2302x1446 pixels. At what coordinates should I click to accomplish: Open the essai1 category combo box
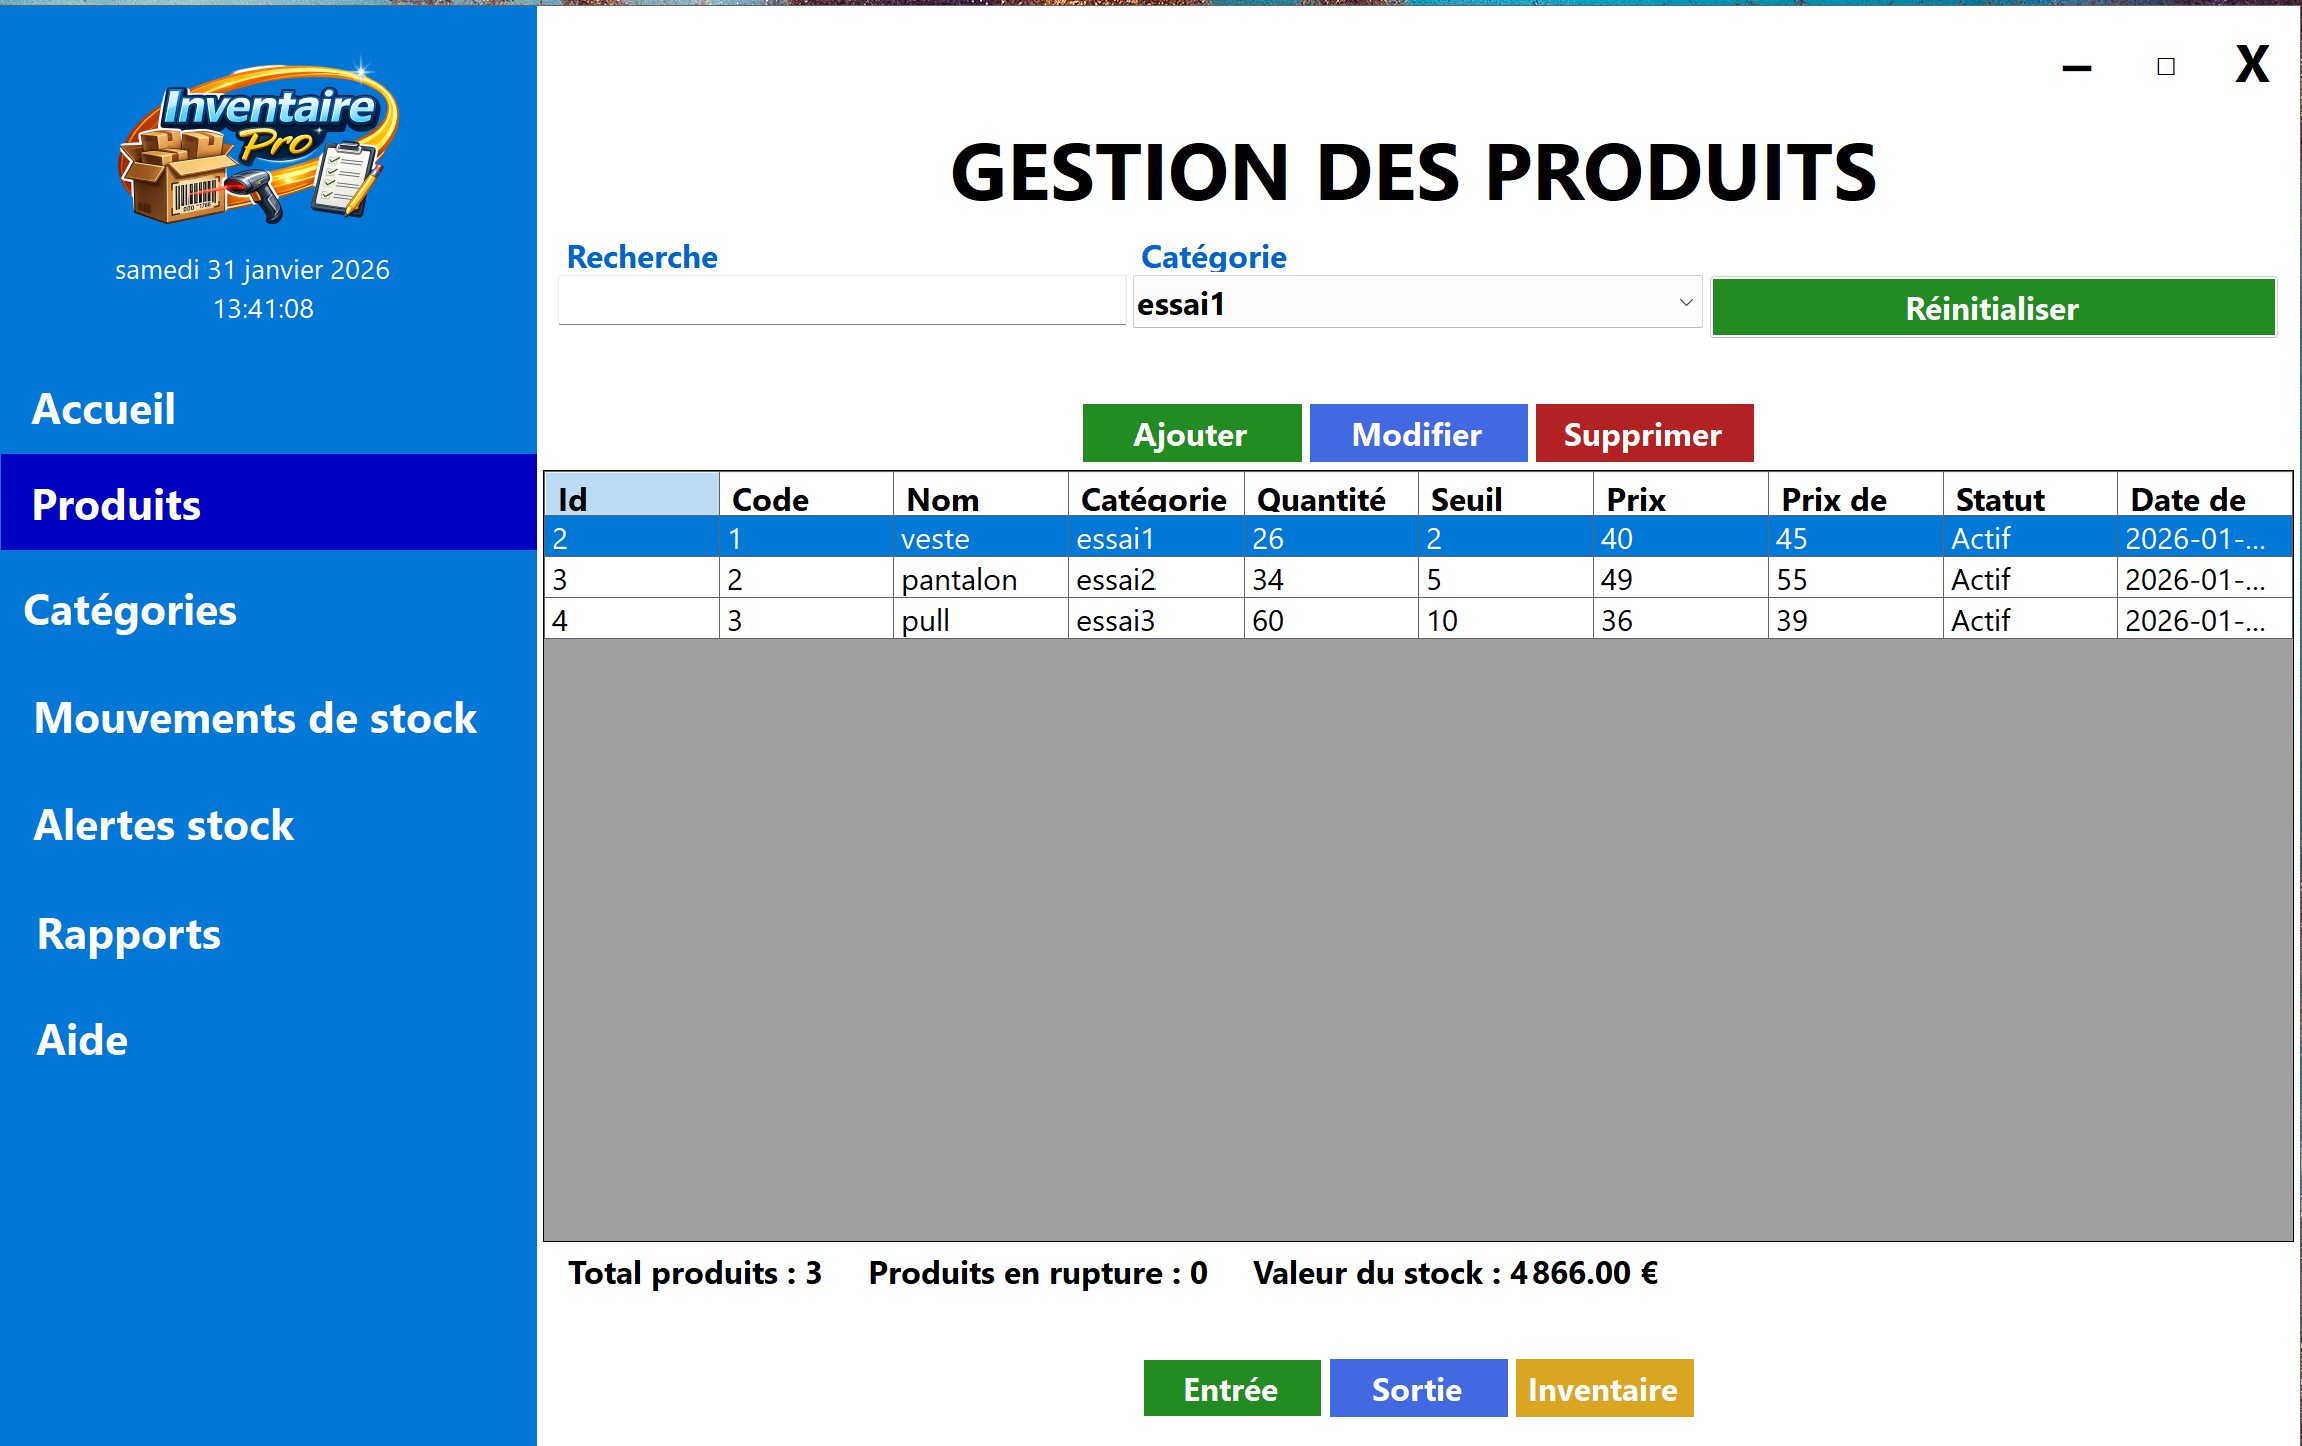[1400, 303]
